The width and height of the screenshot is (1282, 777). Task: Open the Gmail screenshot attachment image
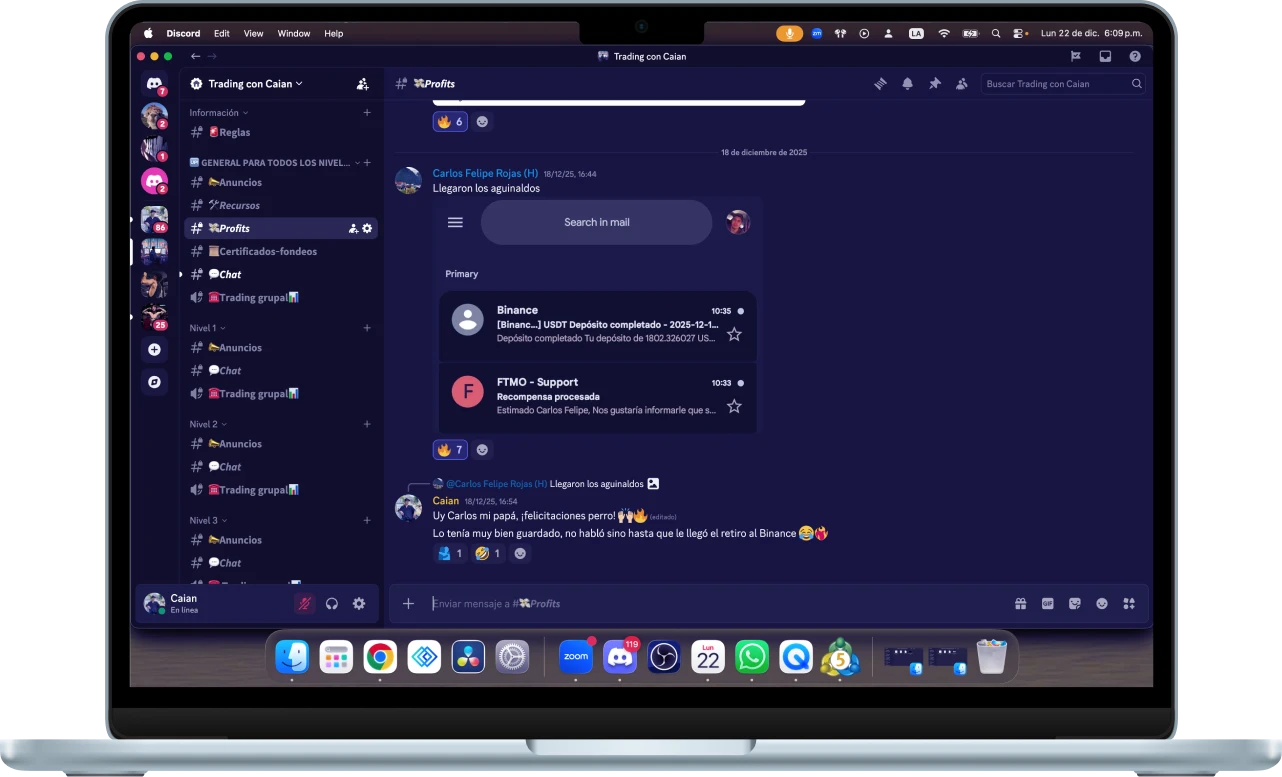click(597, 315)
